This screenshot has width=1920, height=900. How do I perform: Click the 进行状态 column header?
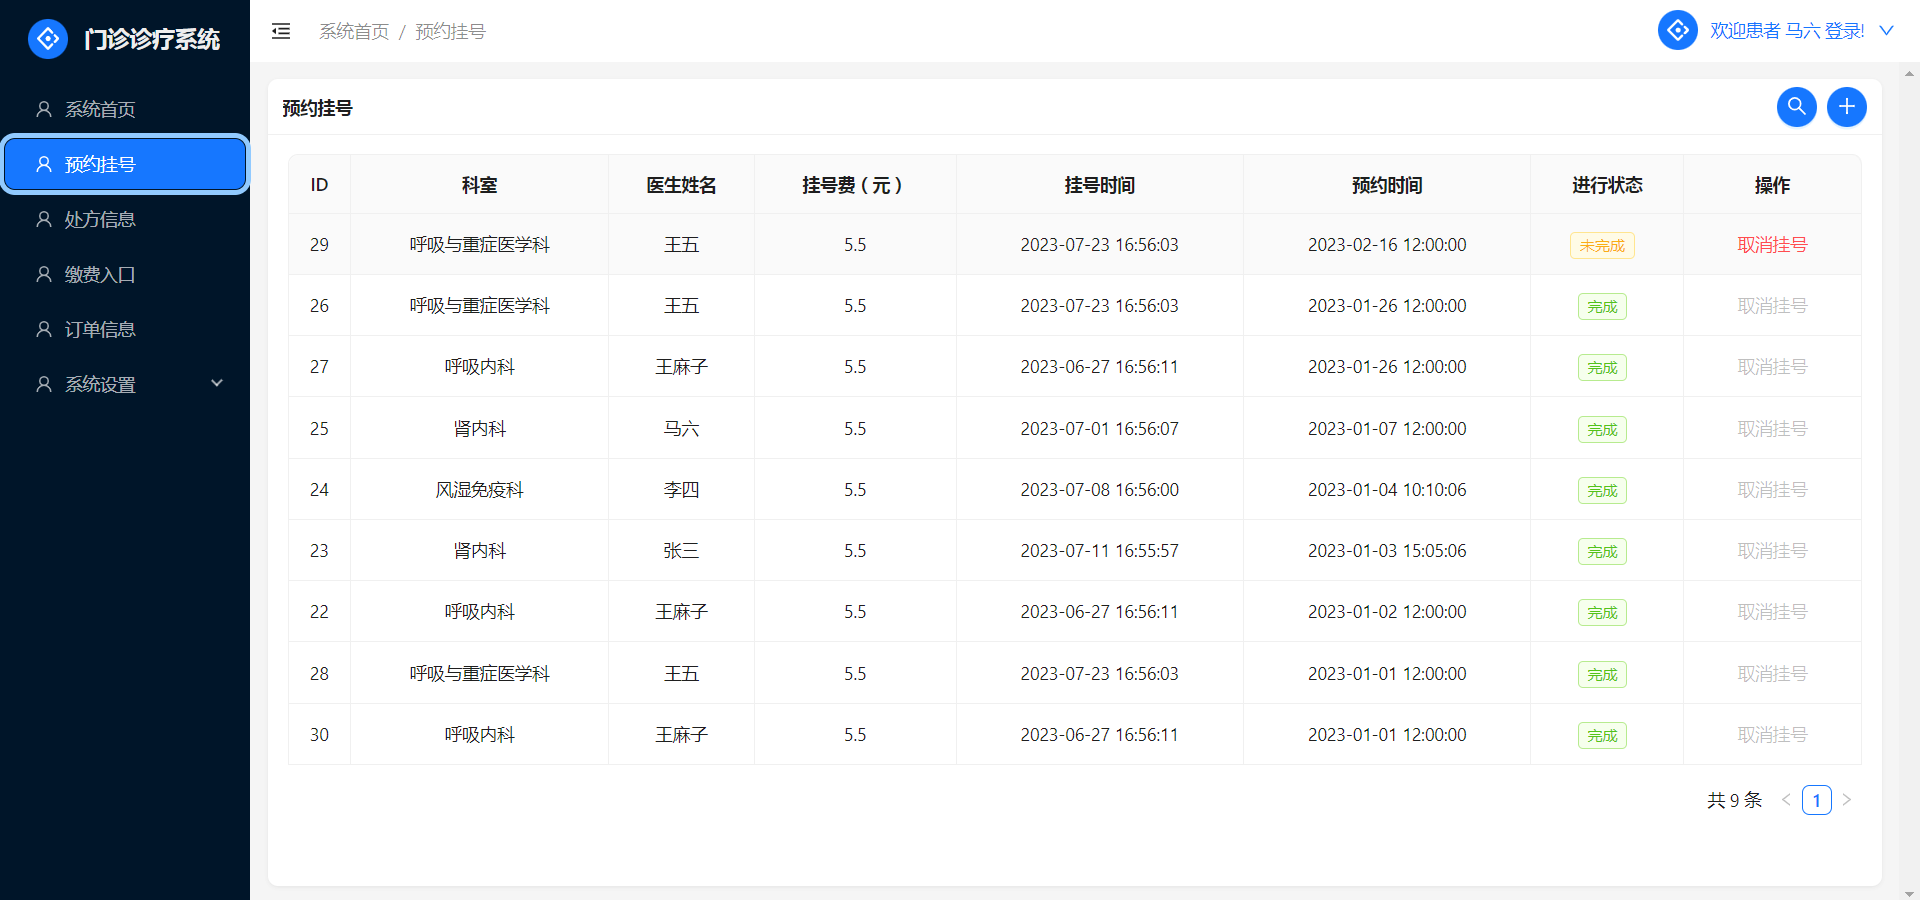tap(1607, 185)
